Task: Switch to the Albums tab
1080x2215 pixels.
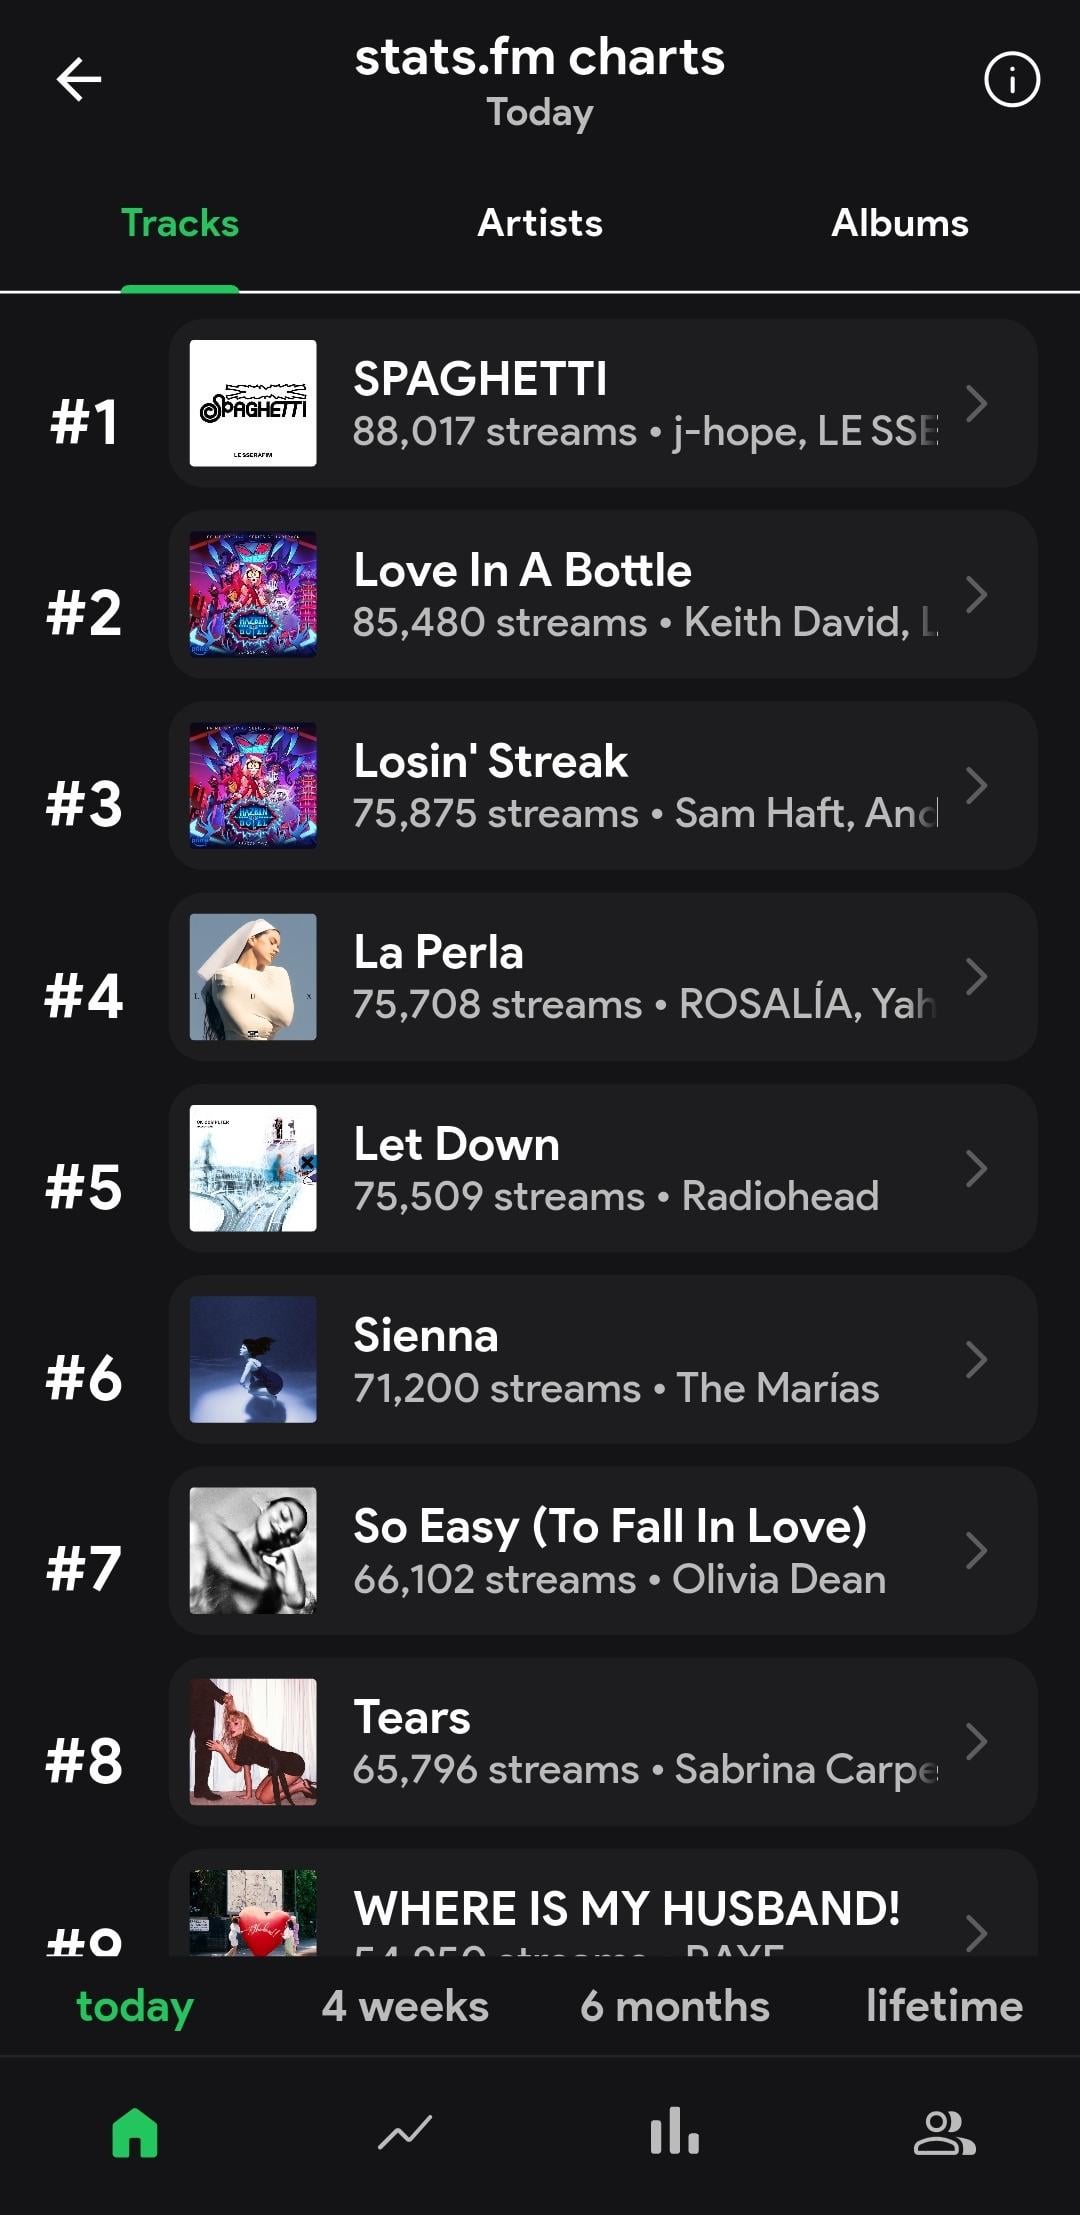Action: tap(899, 223)
